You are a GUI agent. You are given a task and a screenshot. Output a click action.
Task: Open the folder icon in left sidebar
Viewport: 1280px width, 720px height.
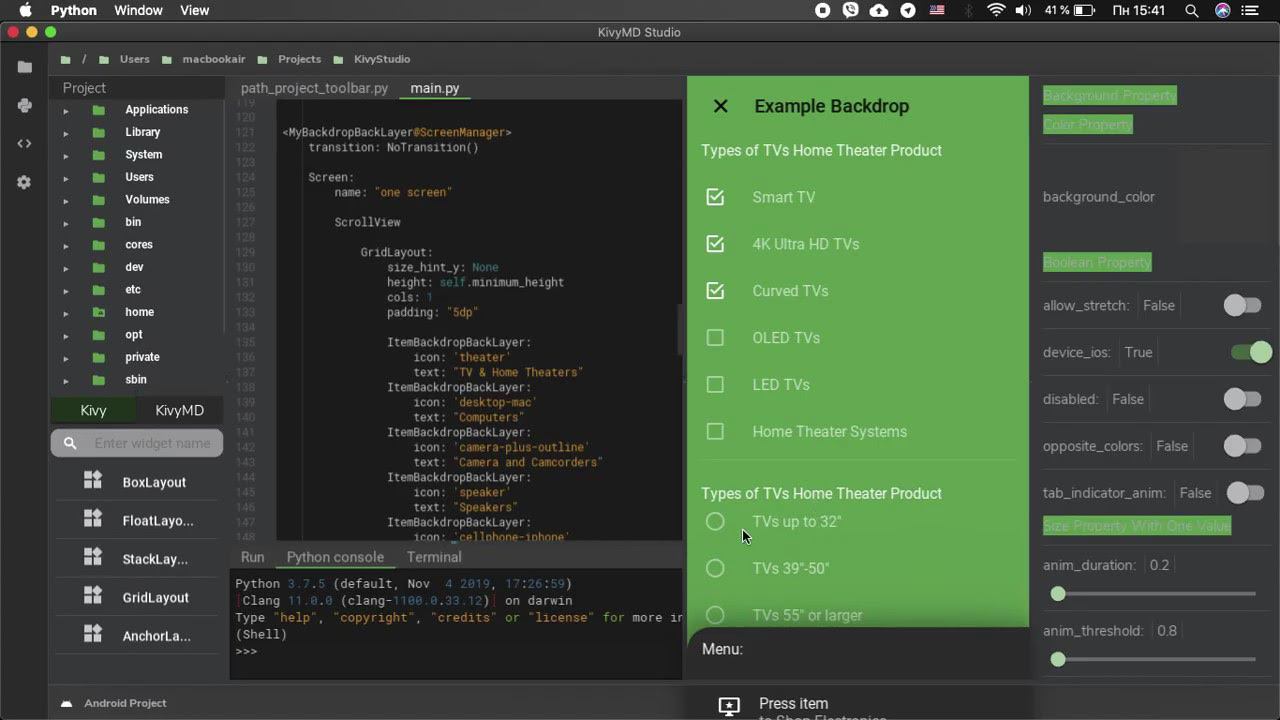(x=25, y=67)
